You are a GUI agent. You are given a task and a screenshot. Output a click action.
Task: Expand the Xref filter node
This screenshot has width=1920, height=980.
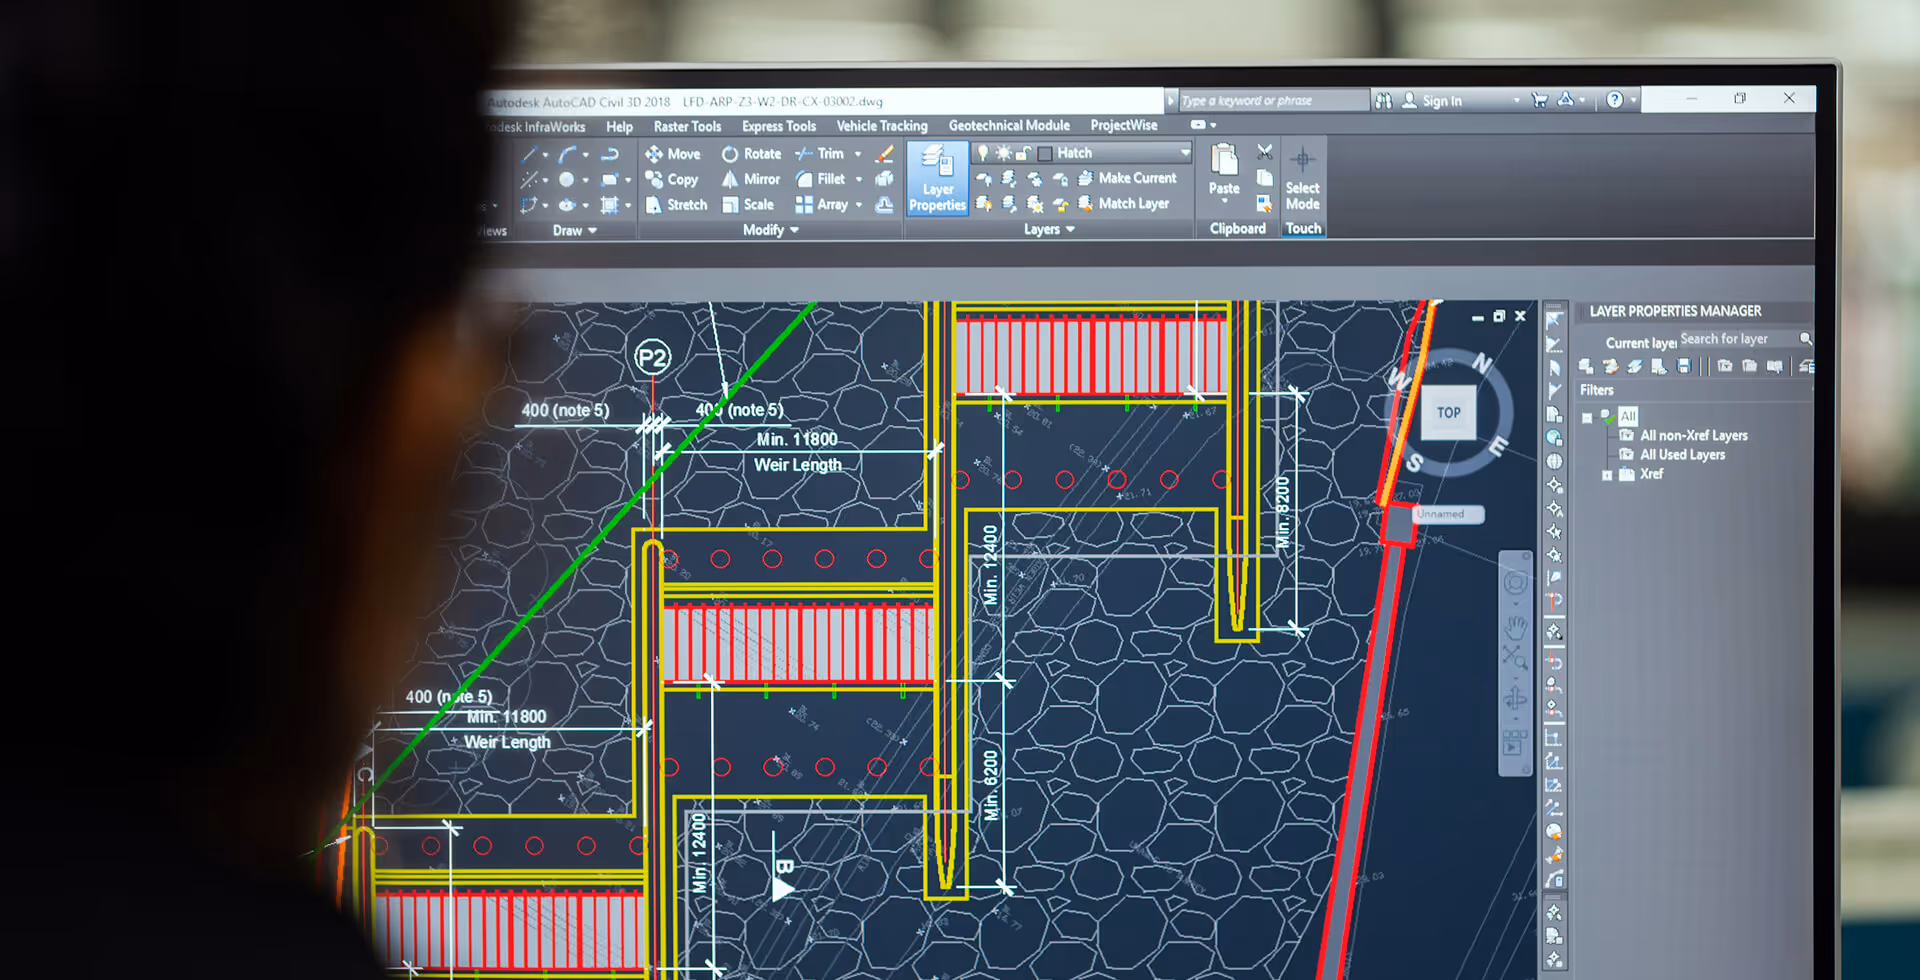1607,475
